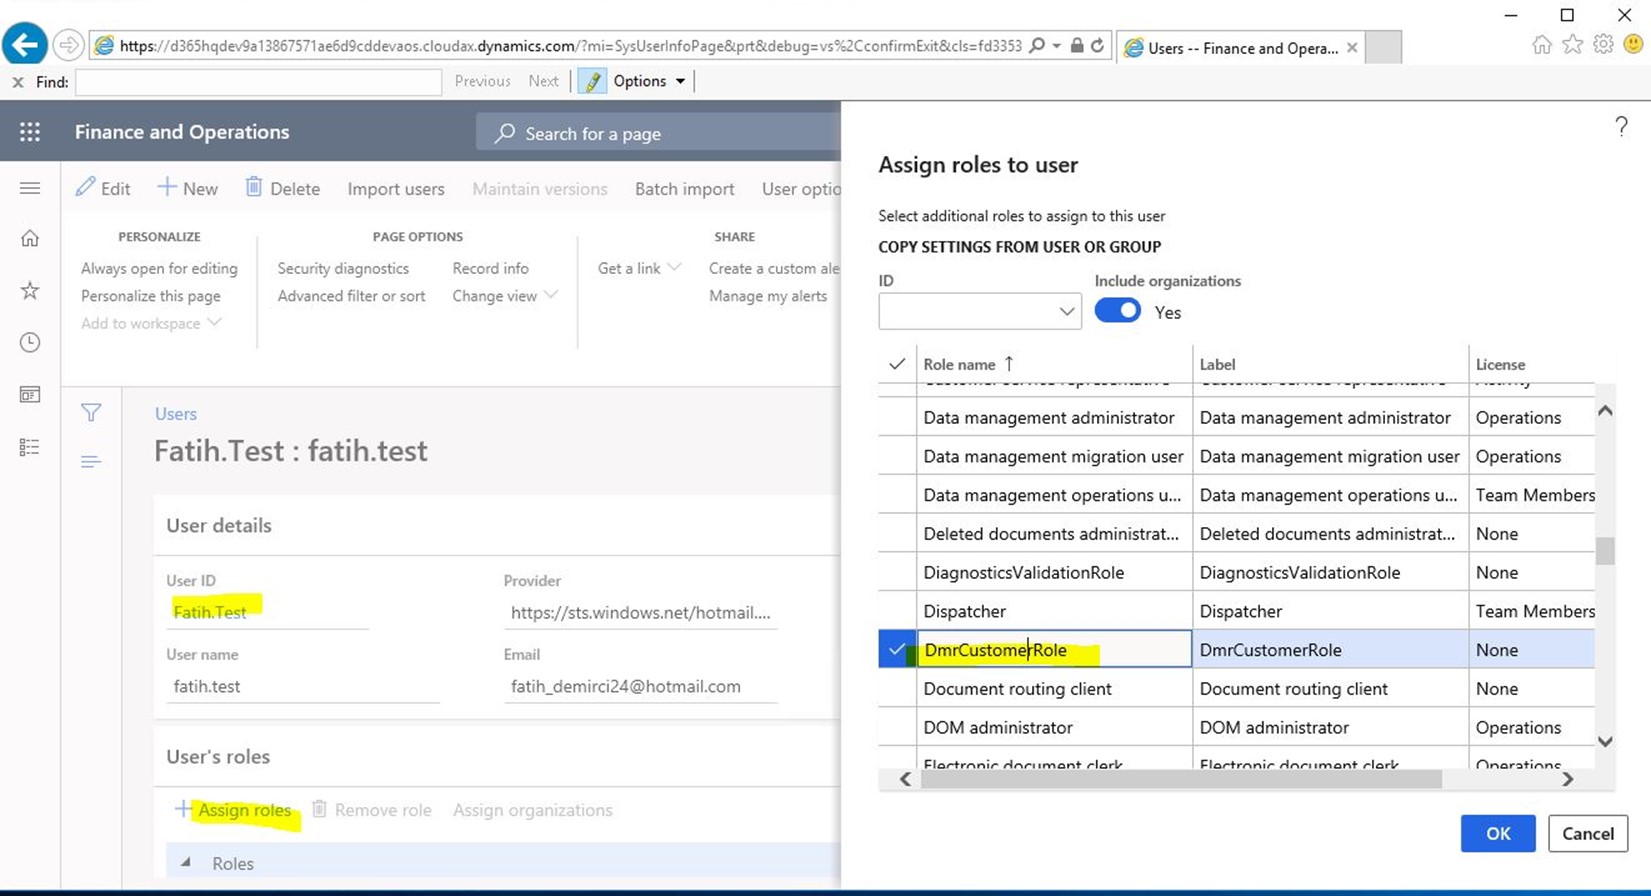Open Import users menu item
The image size is (1651, 896).
(x=396, y=189)
